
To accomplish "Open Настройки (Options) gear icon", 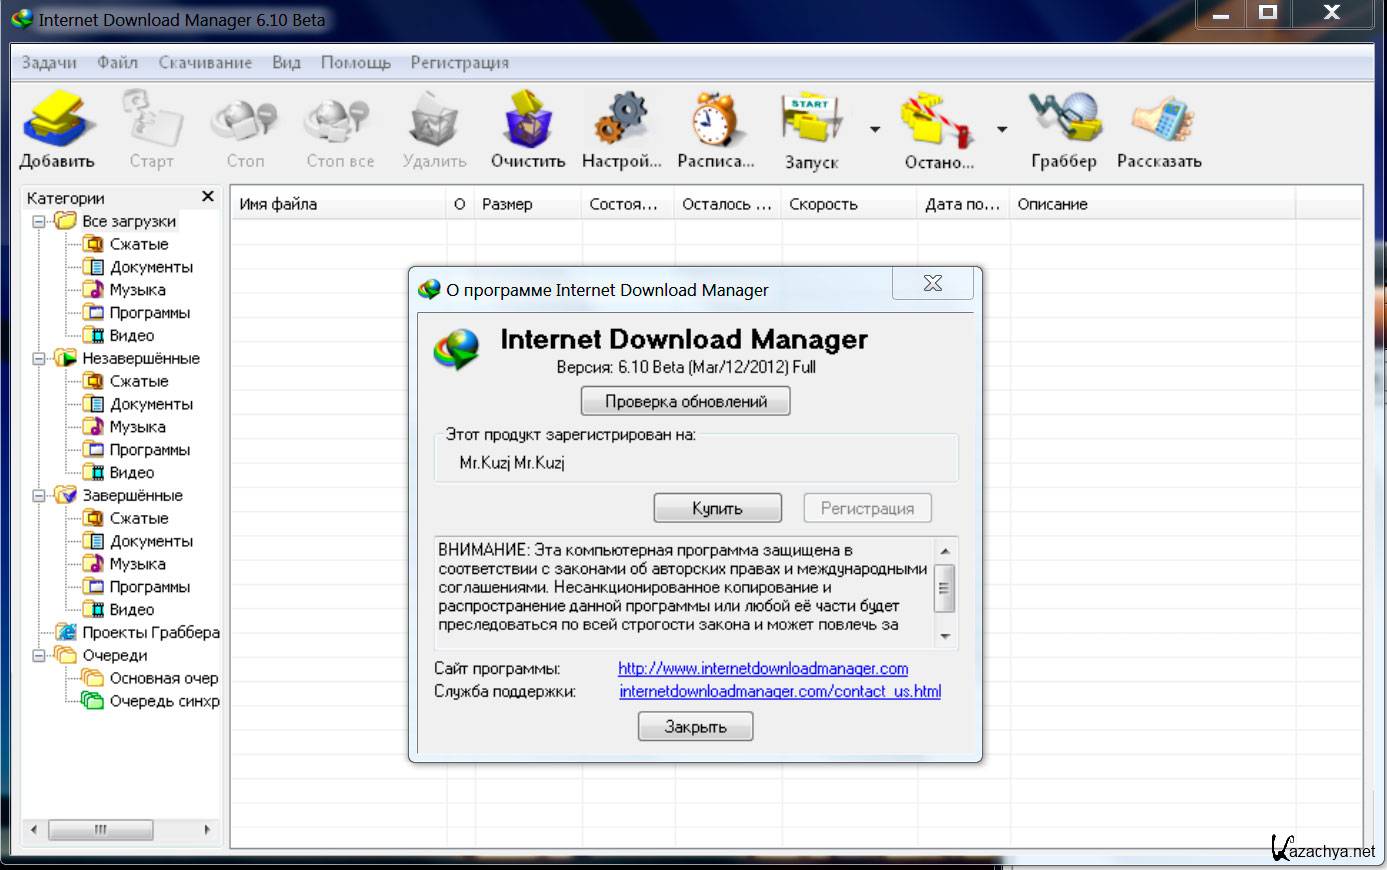I will [x=621, y=120].
